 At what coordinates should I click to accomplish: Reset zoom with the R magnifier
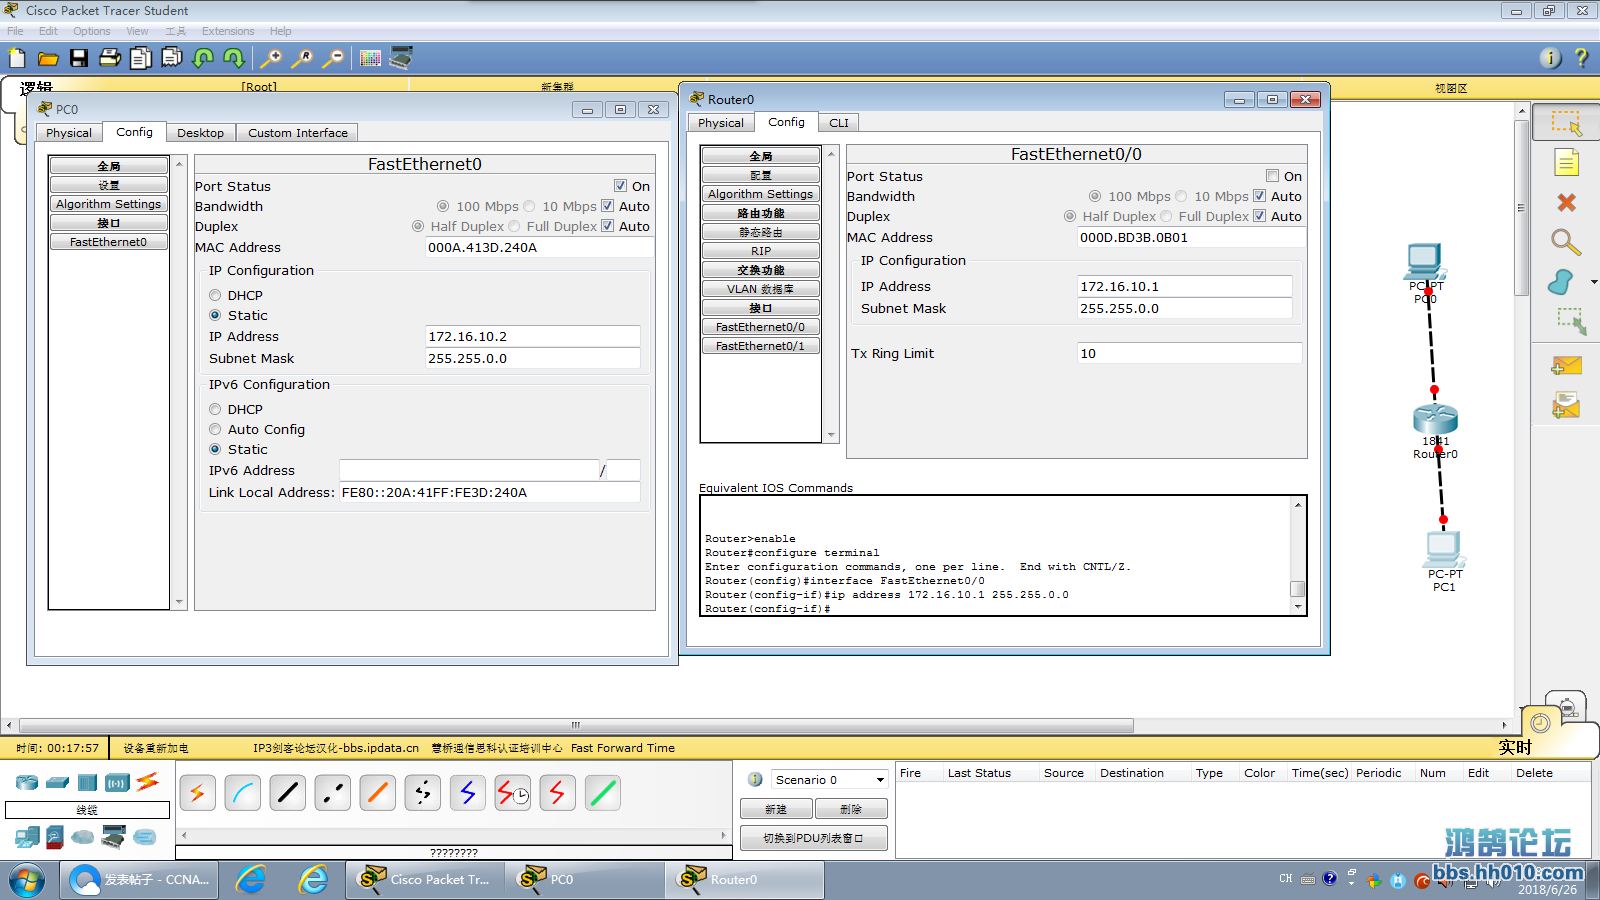(302, 58)
